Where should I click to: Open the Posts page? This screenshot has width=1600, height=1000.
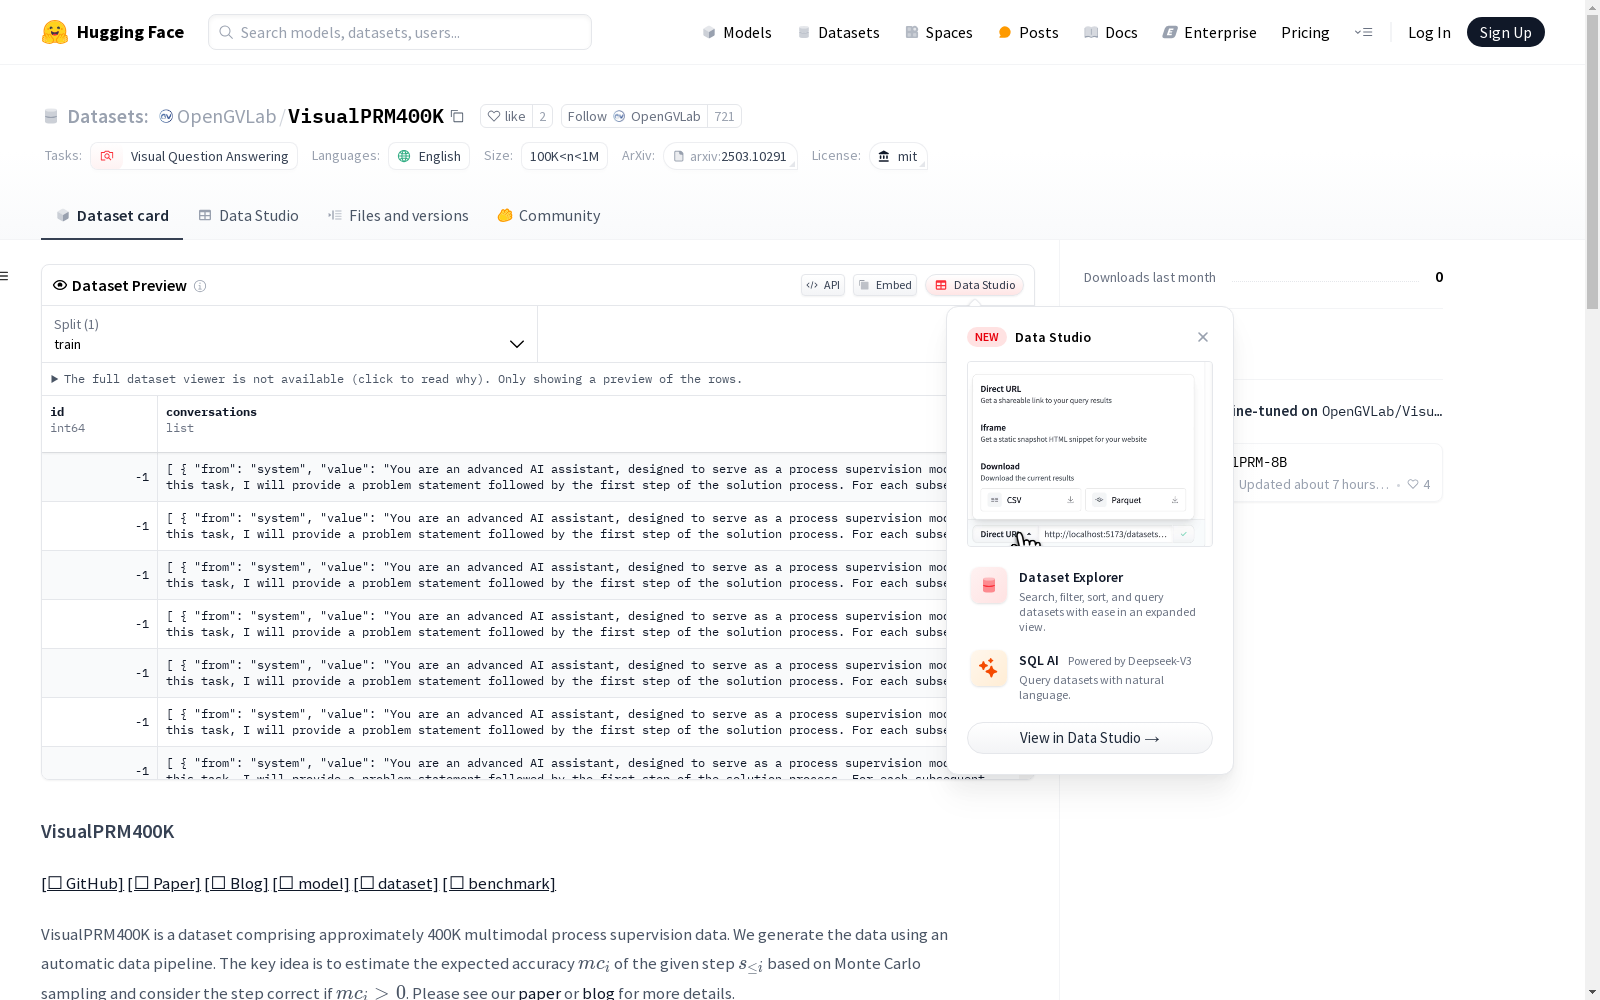pyautogui.click(x=1028, y=32)
